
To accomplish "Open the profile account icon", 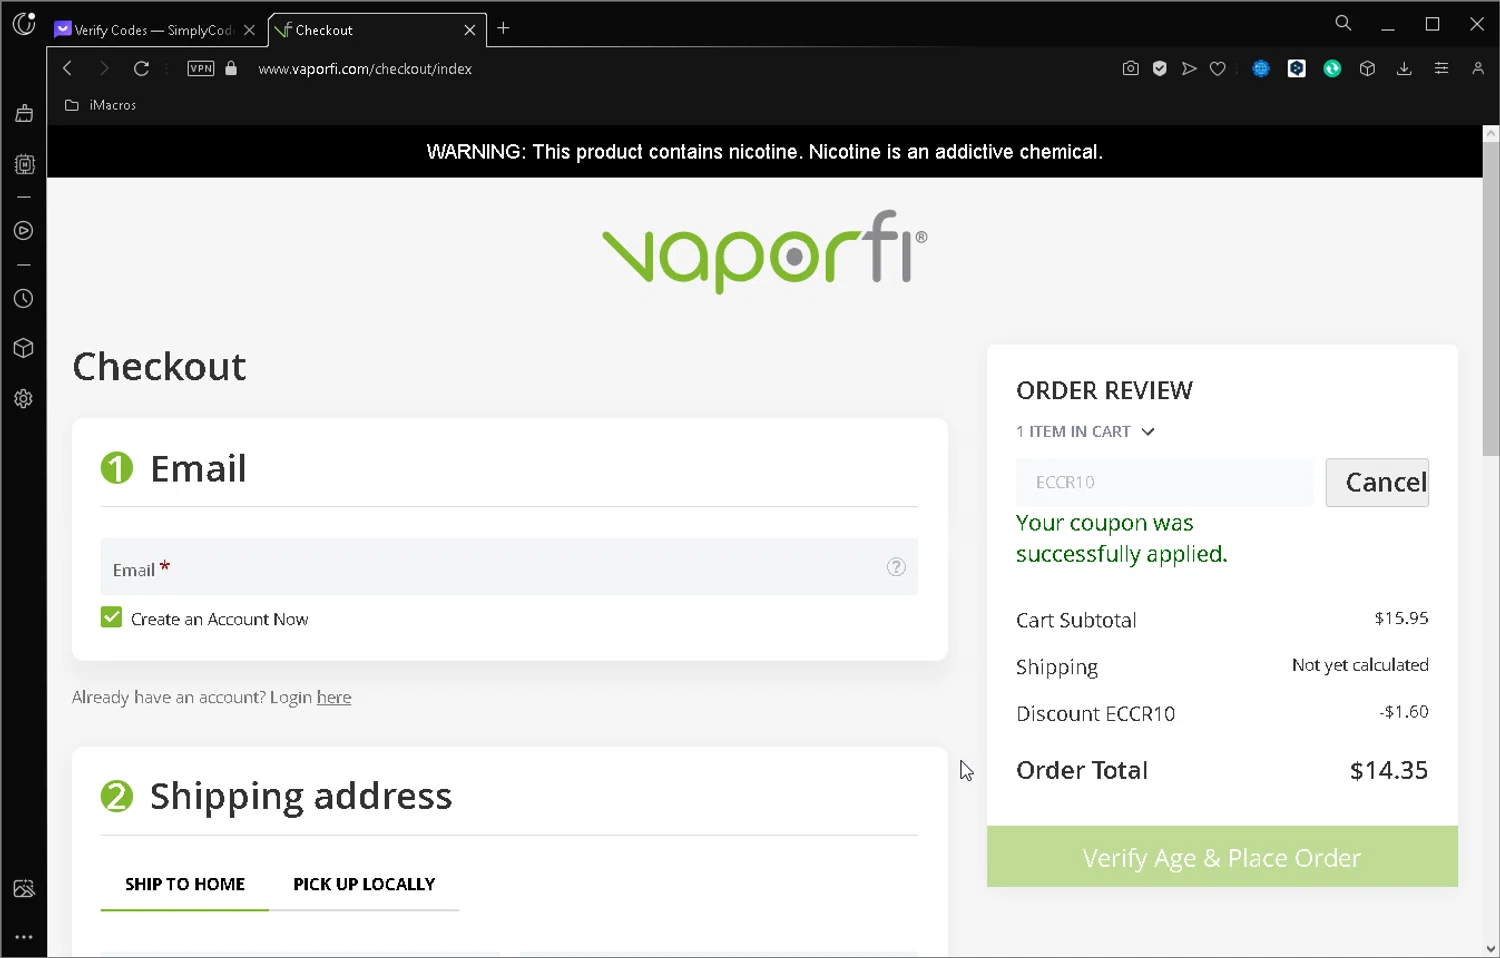I will pyautogui.click(x=1477, y=68).
